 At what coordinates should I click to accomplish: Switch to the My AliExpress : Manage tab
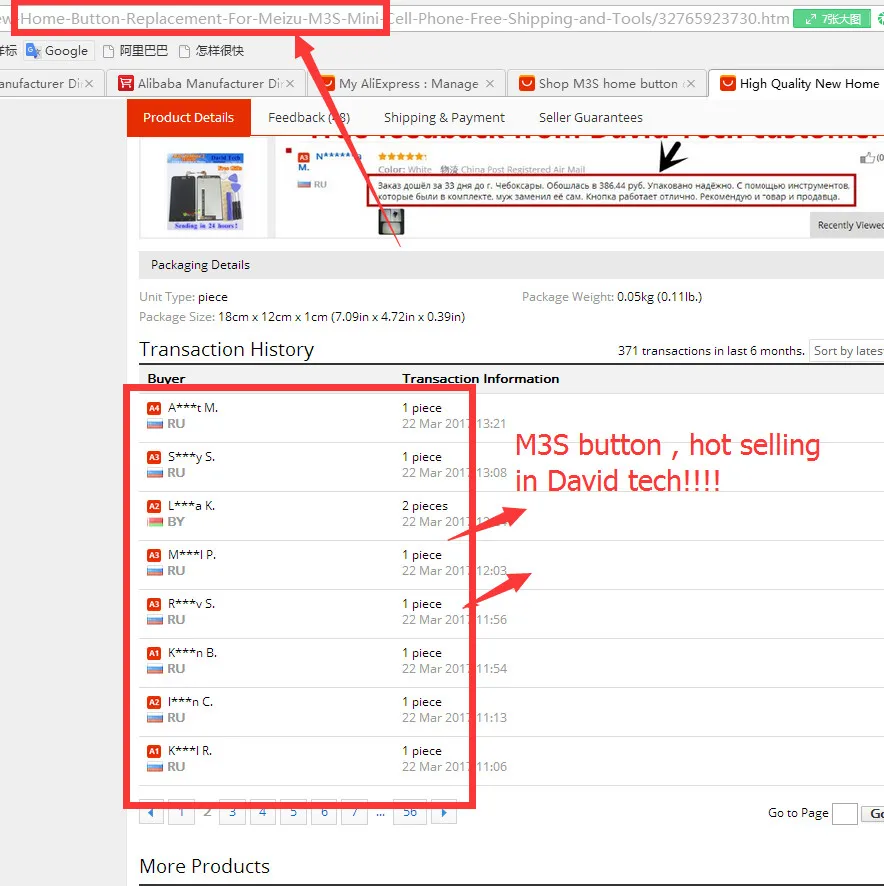[x=408, y=84]
